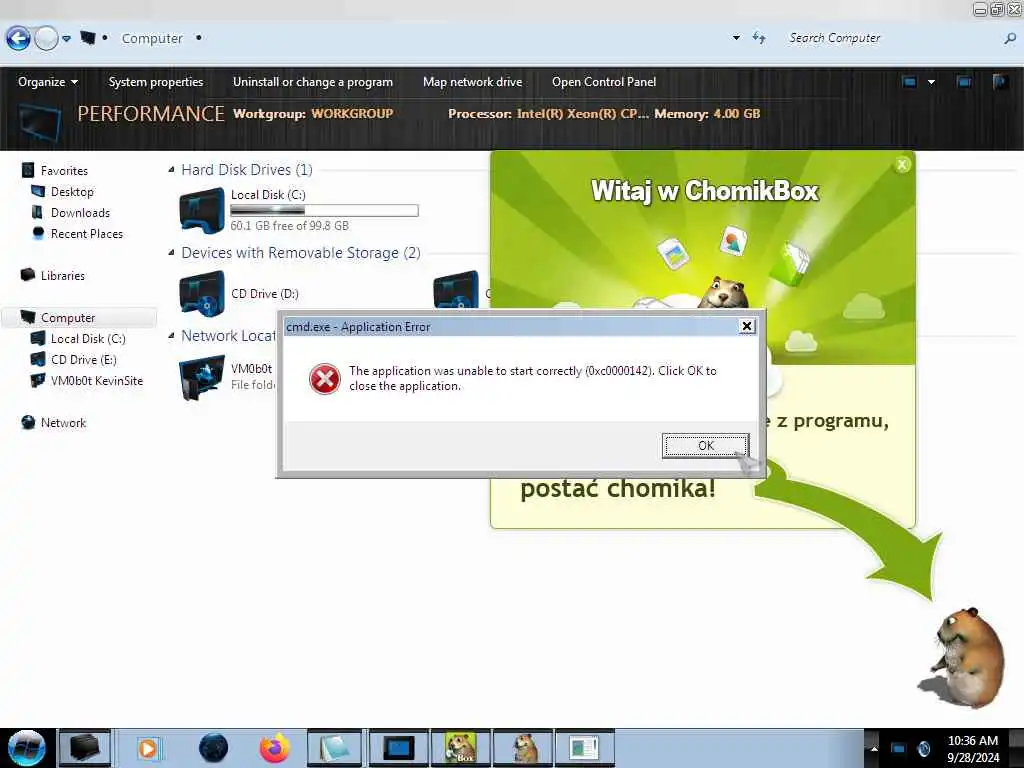Click the second hamster taskbar icon

(x=524, y=748)
